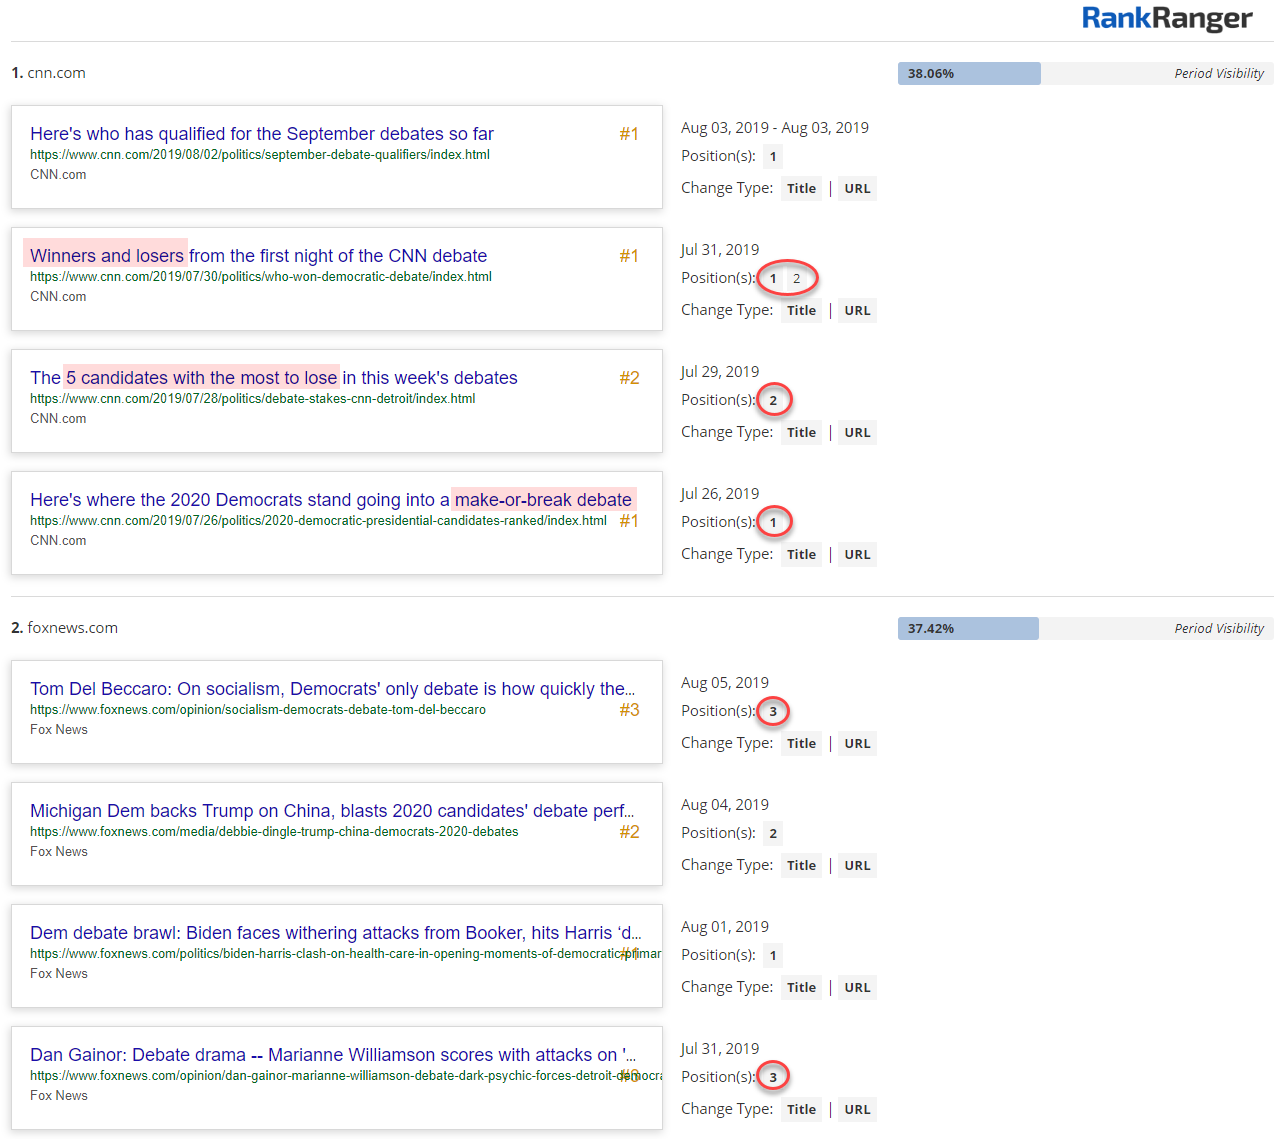Image resolution: width=1275 pixels, height=1139 pixels.
Task: Click the '1. cnn.com' domain heading
Action: coord(48,73)
